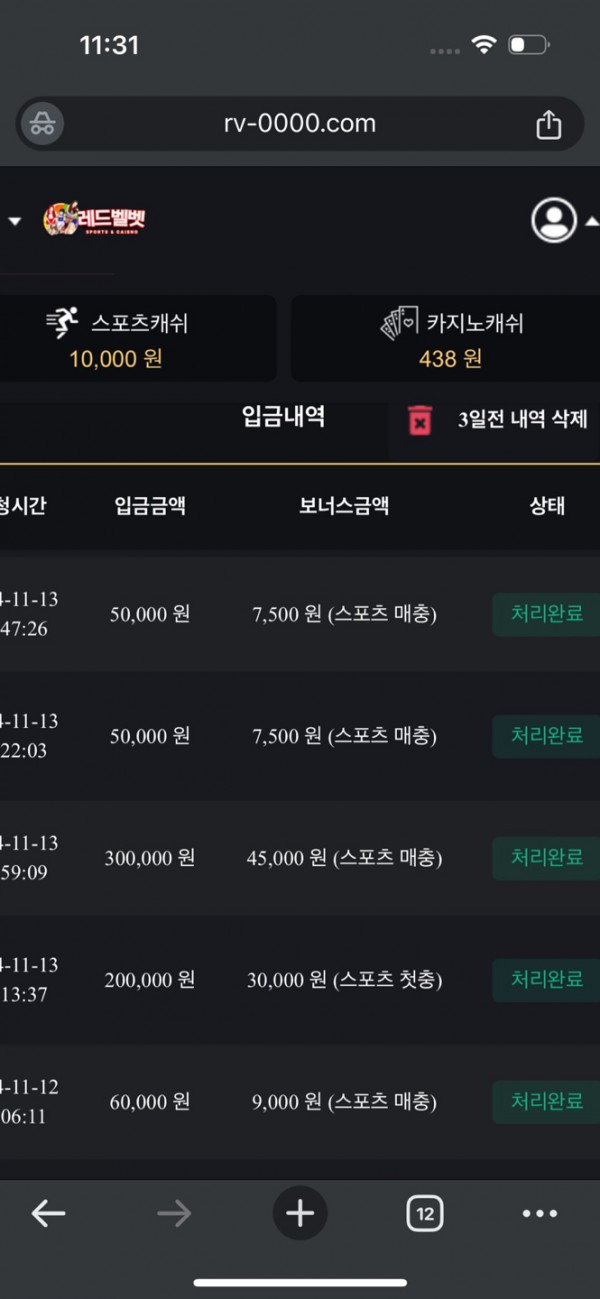Open the browser three-dot more menu
The image size is (600, 1299).
point(540,1214)
